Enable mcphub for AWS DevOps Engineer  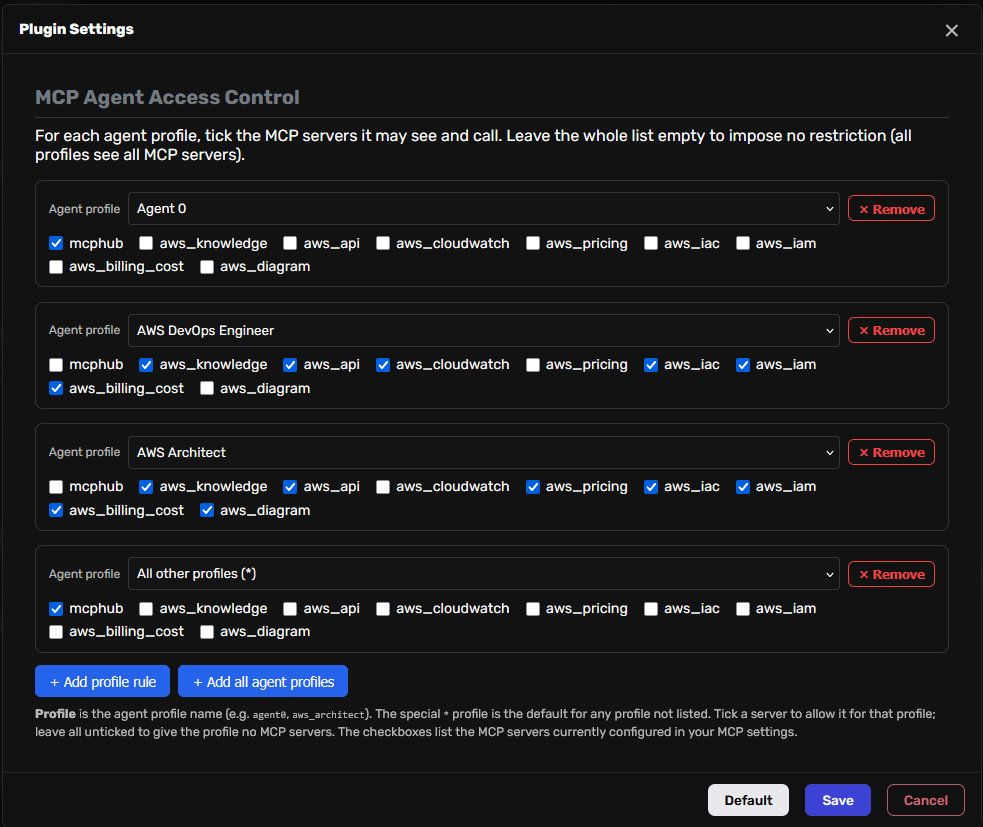click(x=56, y=365)
